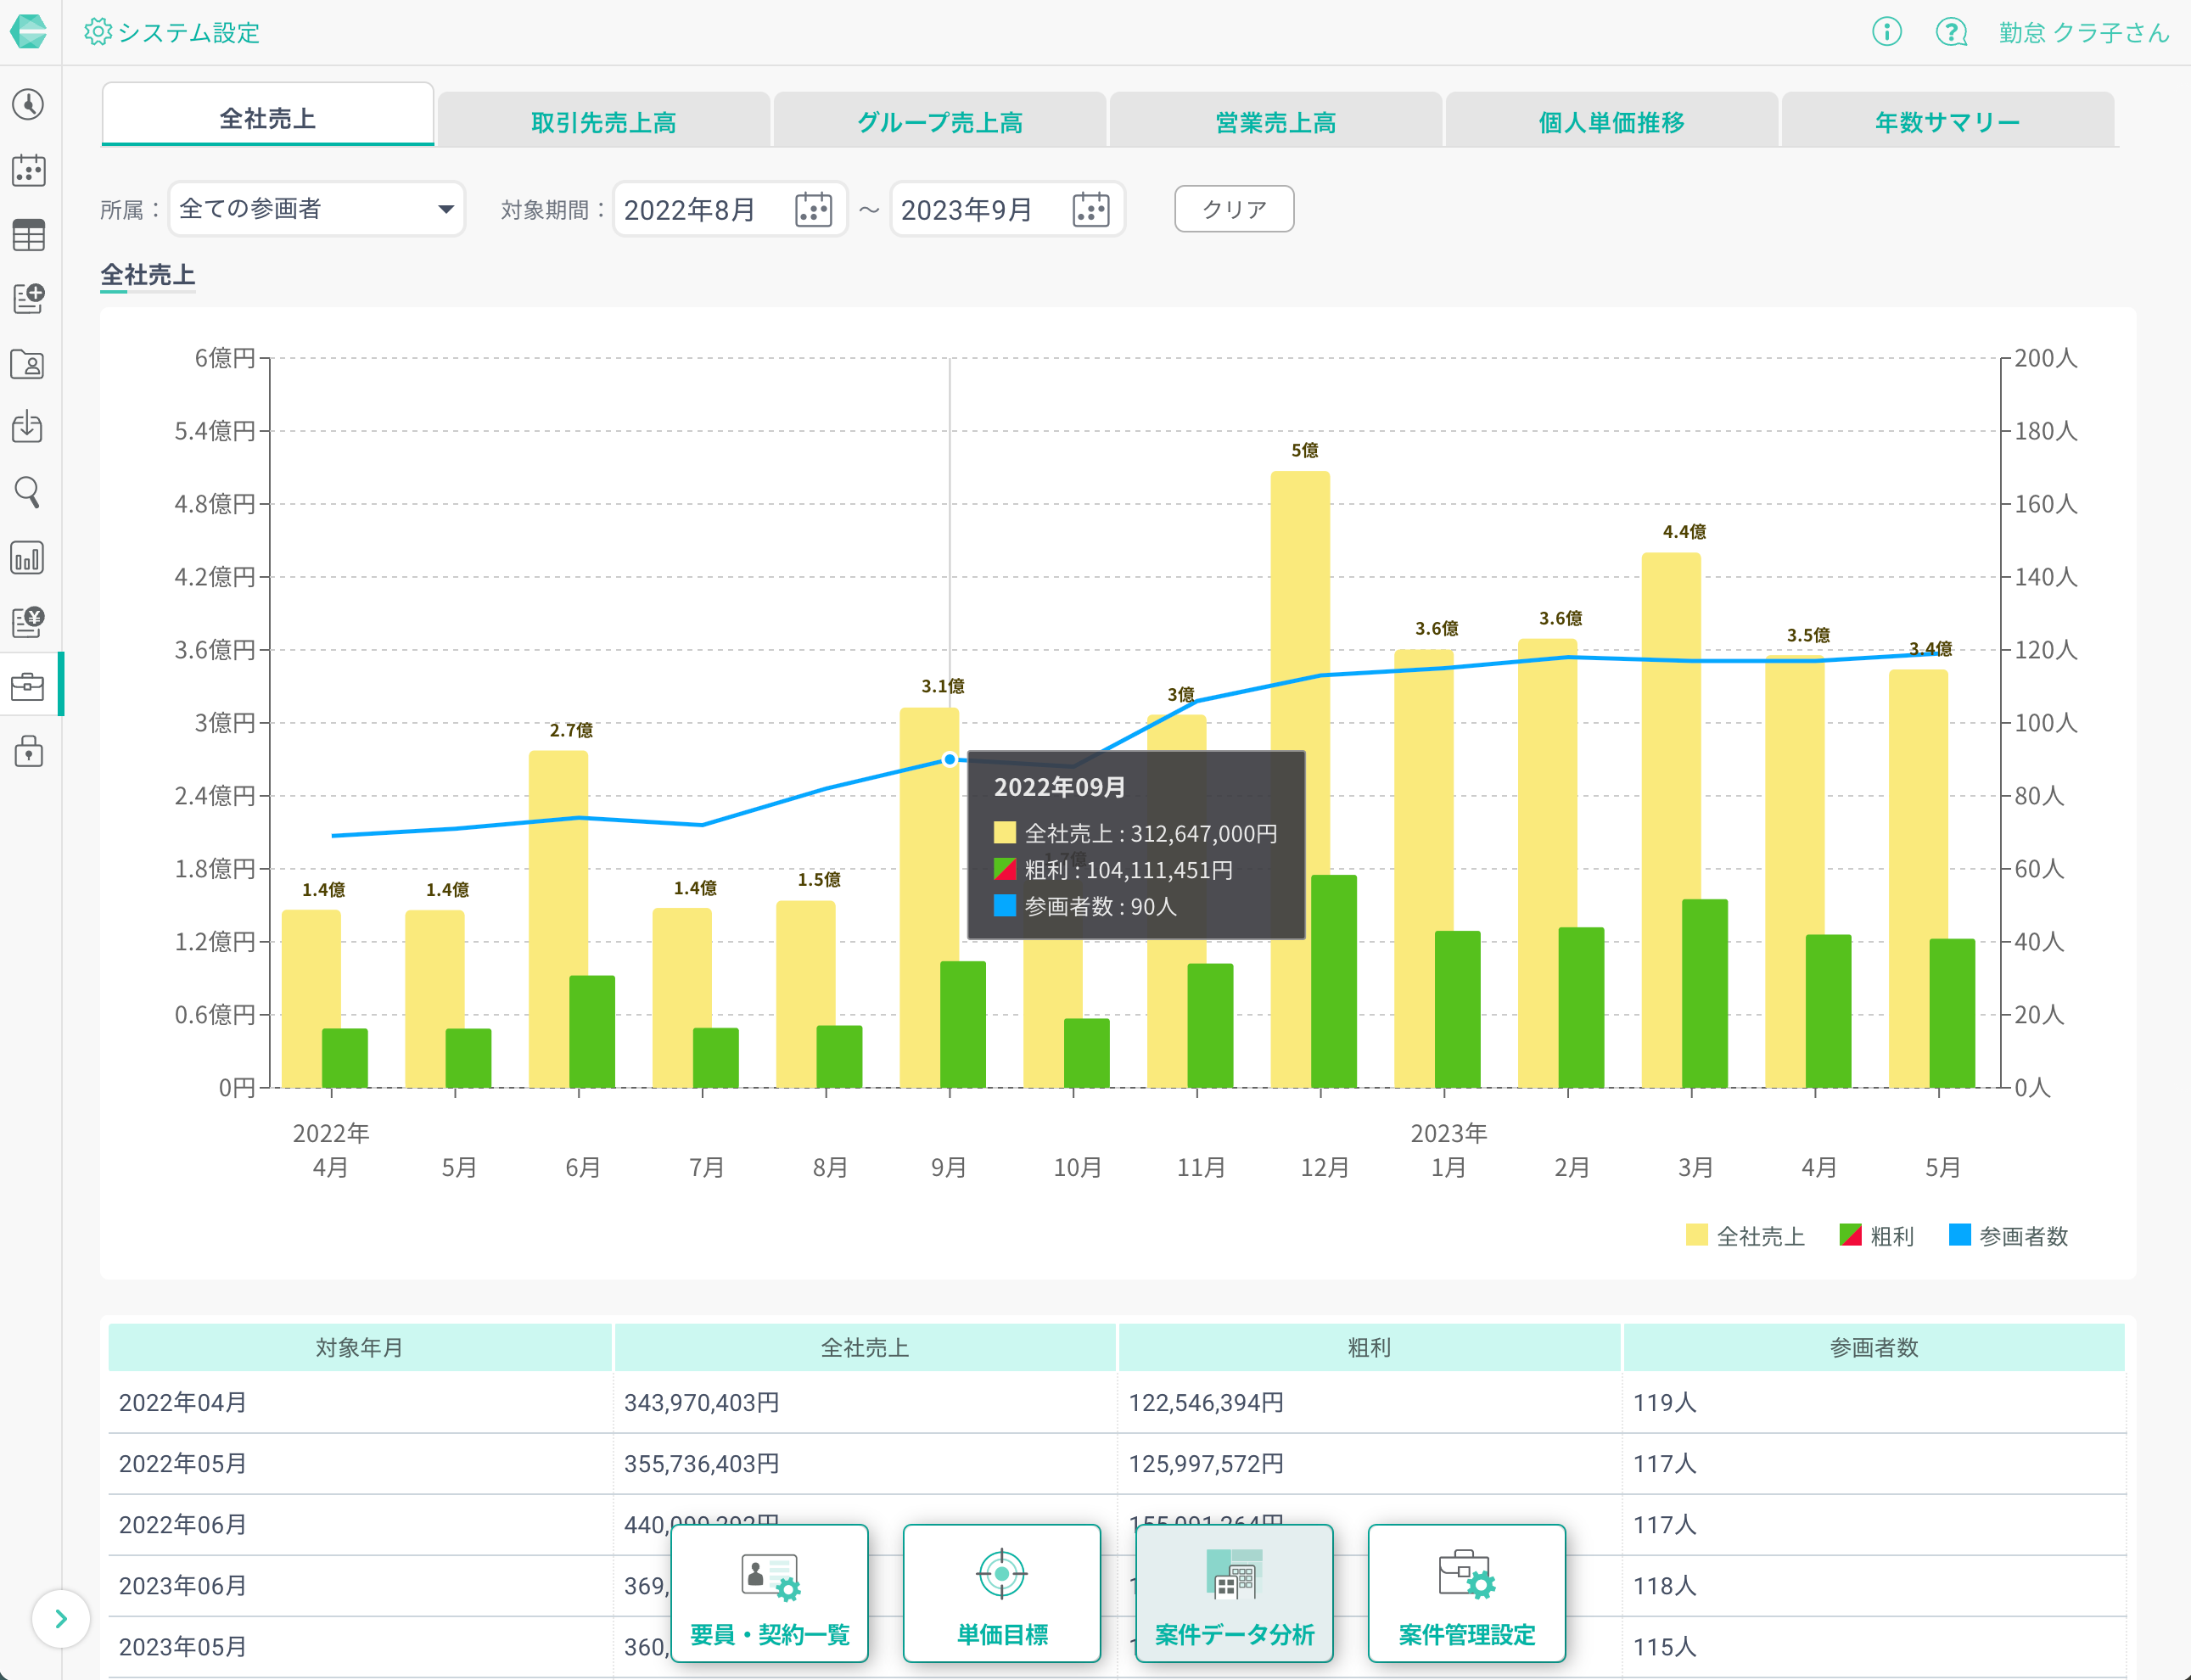Click the padlock icon in the sidebar

pos(28,751)
